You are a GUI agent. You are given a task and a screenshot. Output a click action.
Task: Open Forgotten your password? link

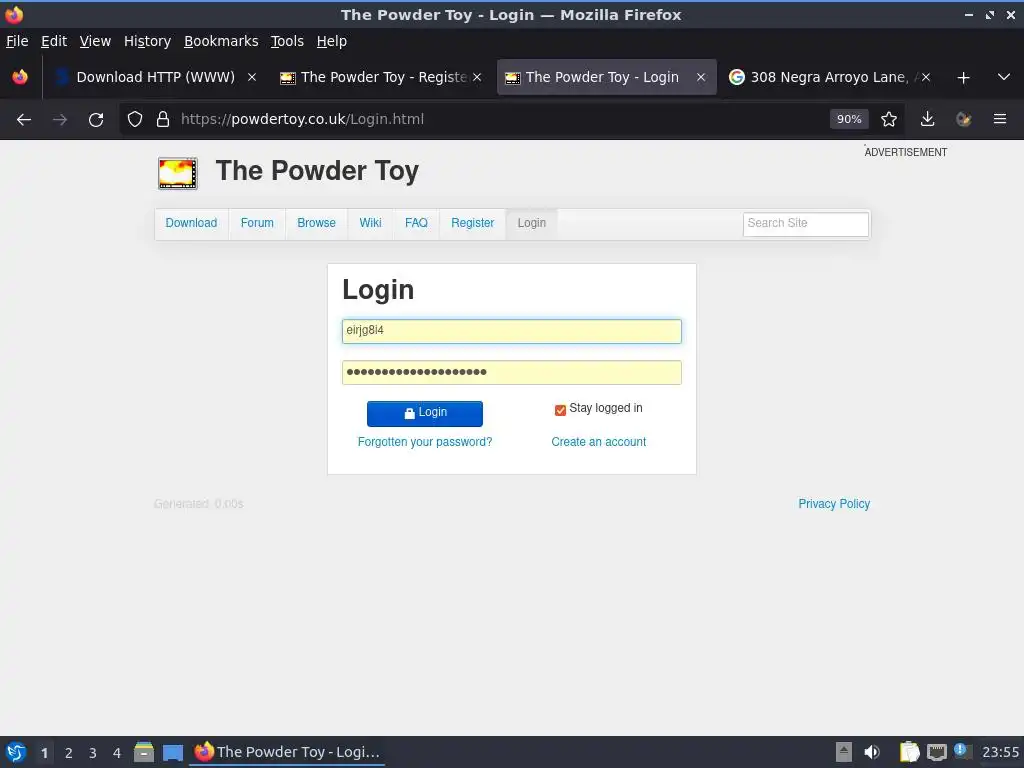tap(425, 442)
